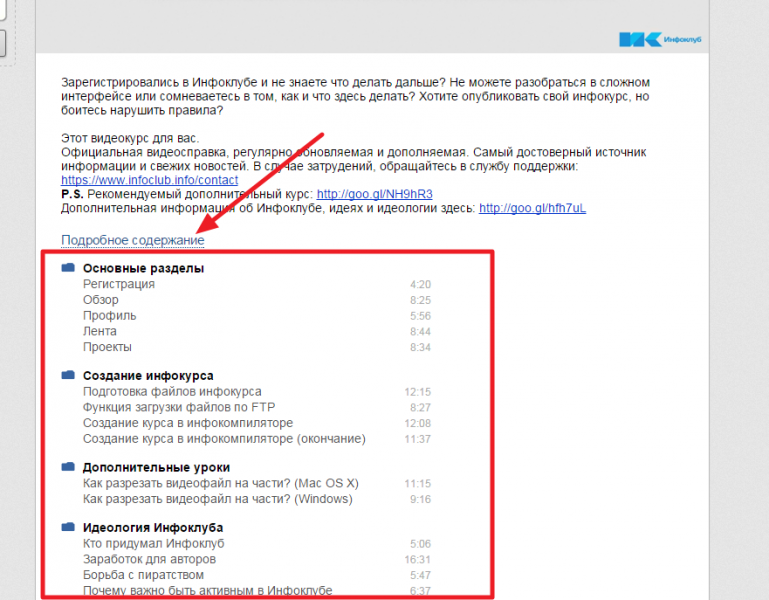Click folder icon beside Создание инфокурса
The height and width of the screenshot is (600, 769).
(x=68, y=375)
